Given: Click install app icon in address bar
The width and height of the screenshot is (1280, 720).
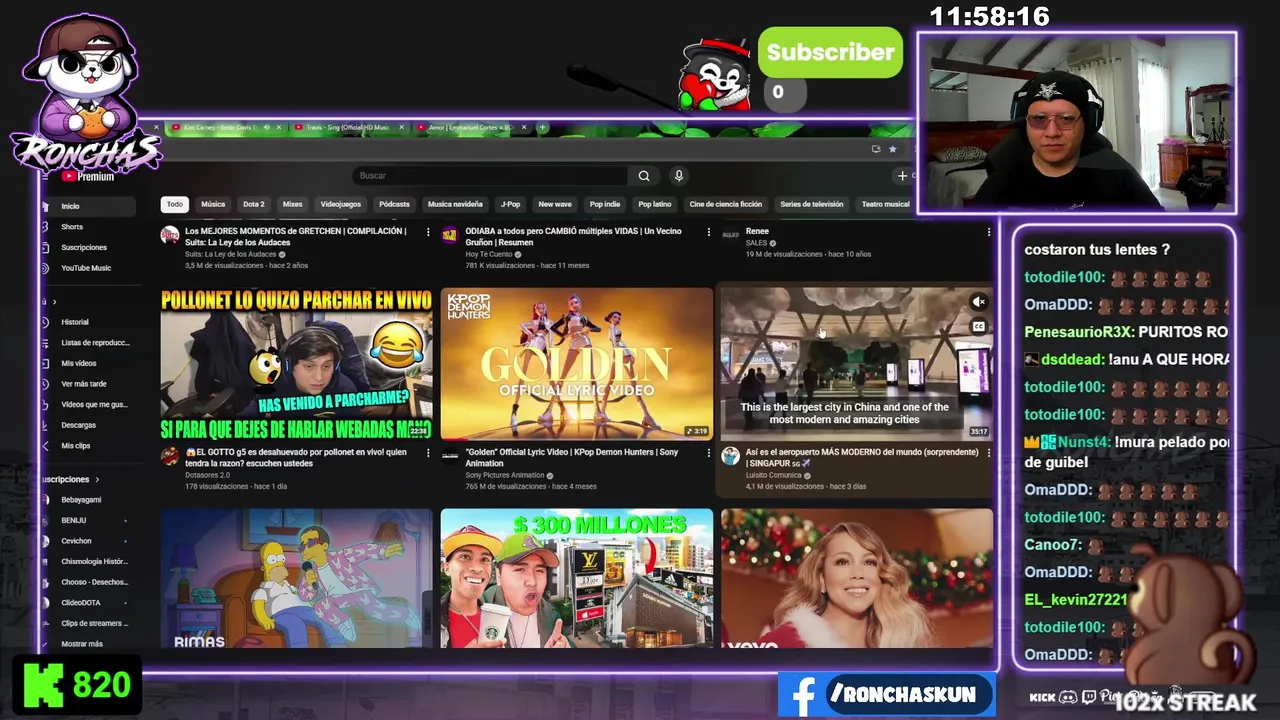Looking at the screenshot, I should [x=876, y=149].
